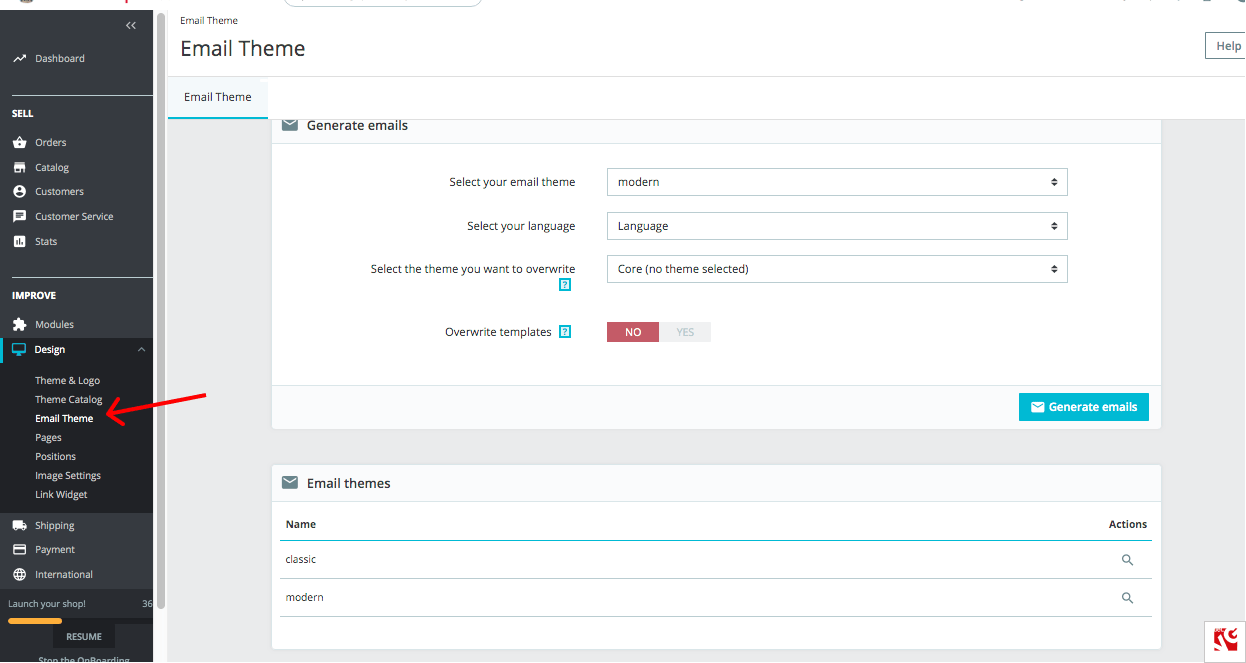The height and width of the screenshot is (663, 1246).
Task: Open Shipping menu item
Action: click(55, 526)
